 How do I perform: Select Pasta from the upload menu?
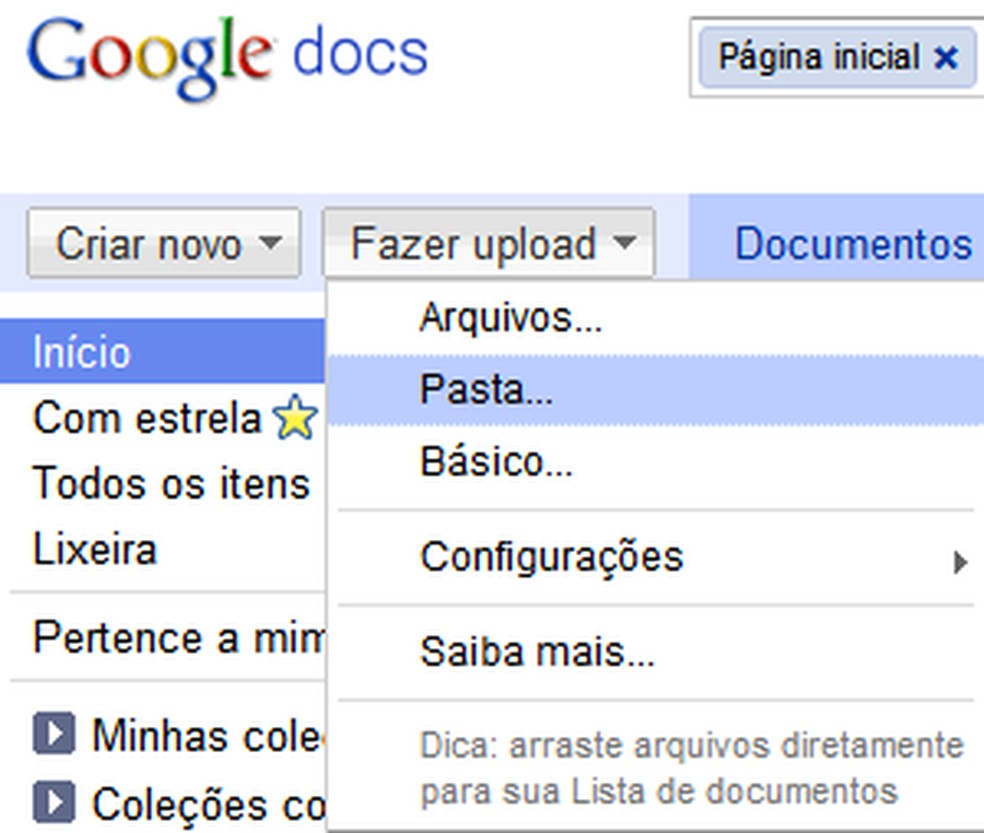pyautogui.click(x=487, y=389)
